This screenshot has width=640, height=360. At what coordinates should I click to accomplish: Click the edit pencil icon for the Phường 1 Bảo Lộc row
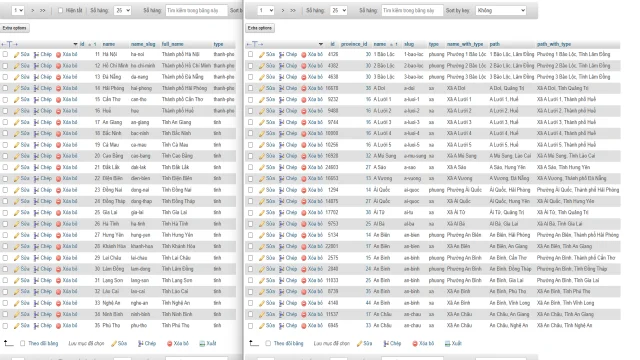262,54
